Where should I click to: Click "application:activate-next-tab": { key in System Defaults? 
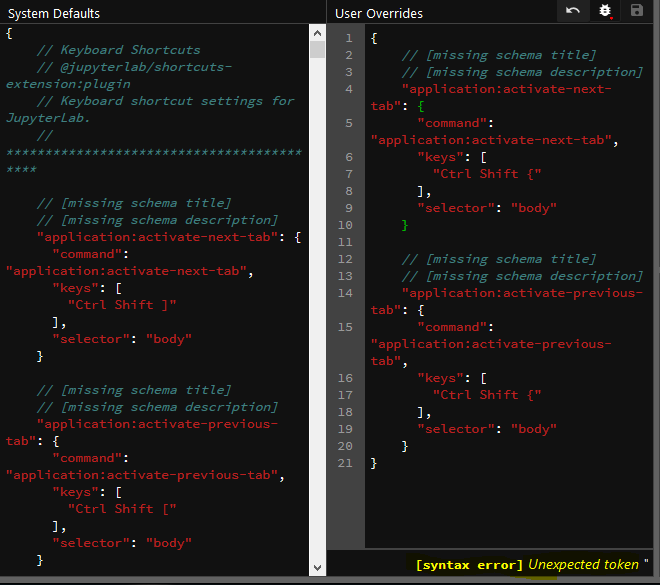click(x=169, y=237)
